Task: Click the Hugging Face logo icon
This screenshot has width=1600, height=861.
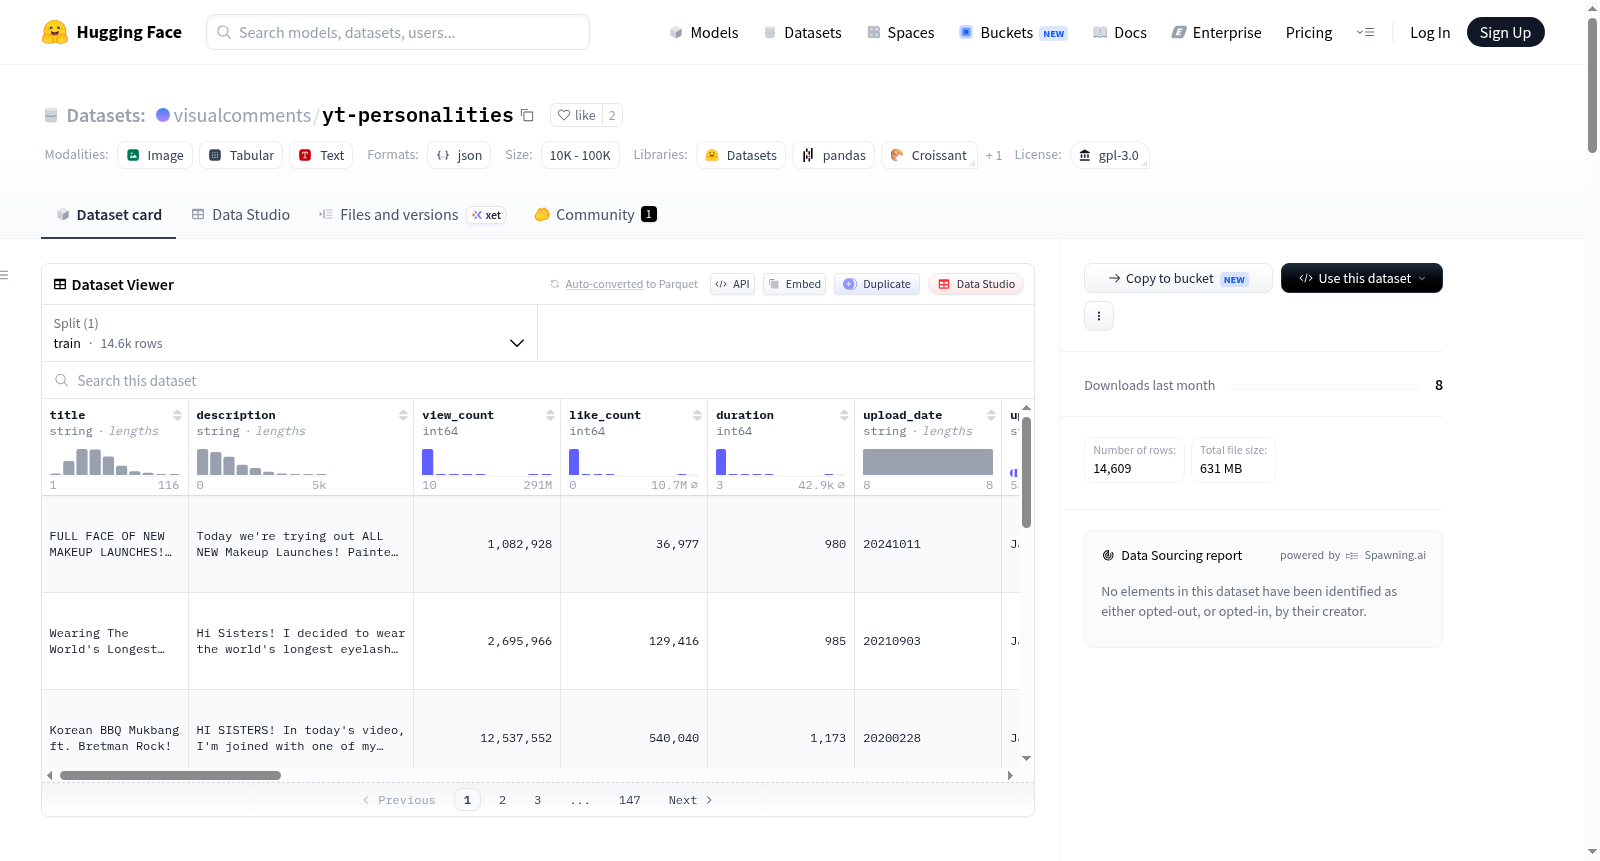Action: pyautogui.click(x=55, y=32)
